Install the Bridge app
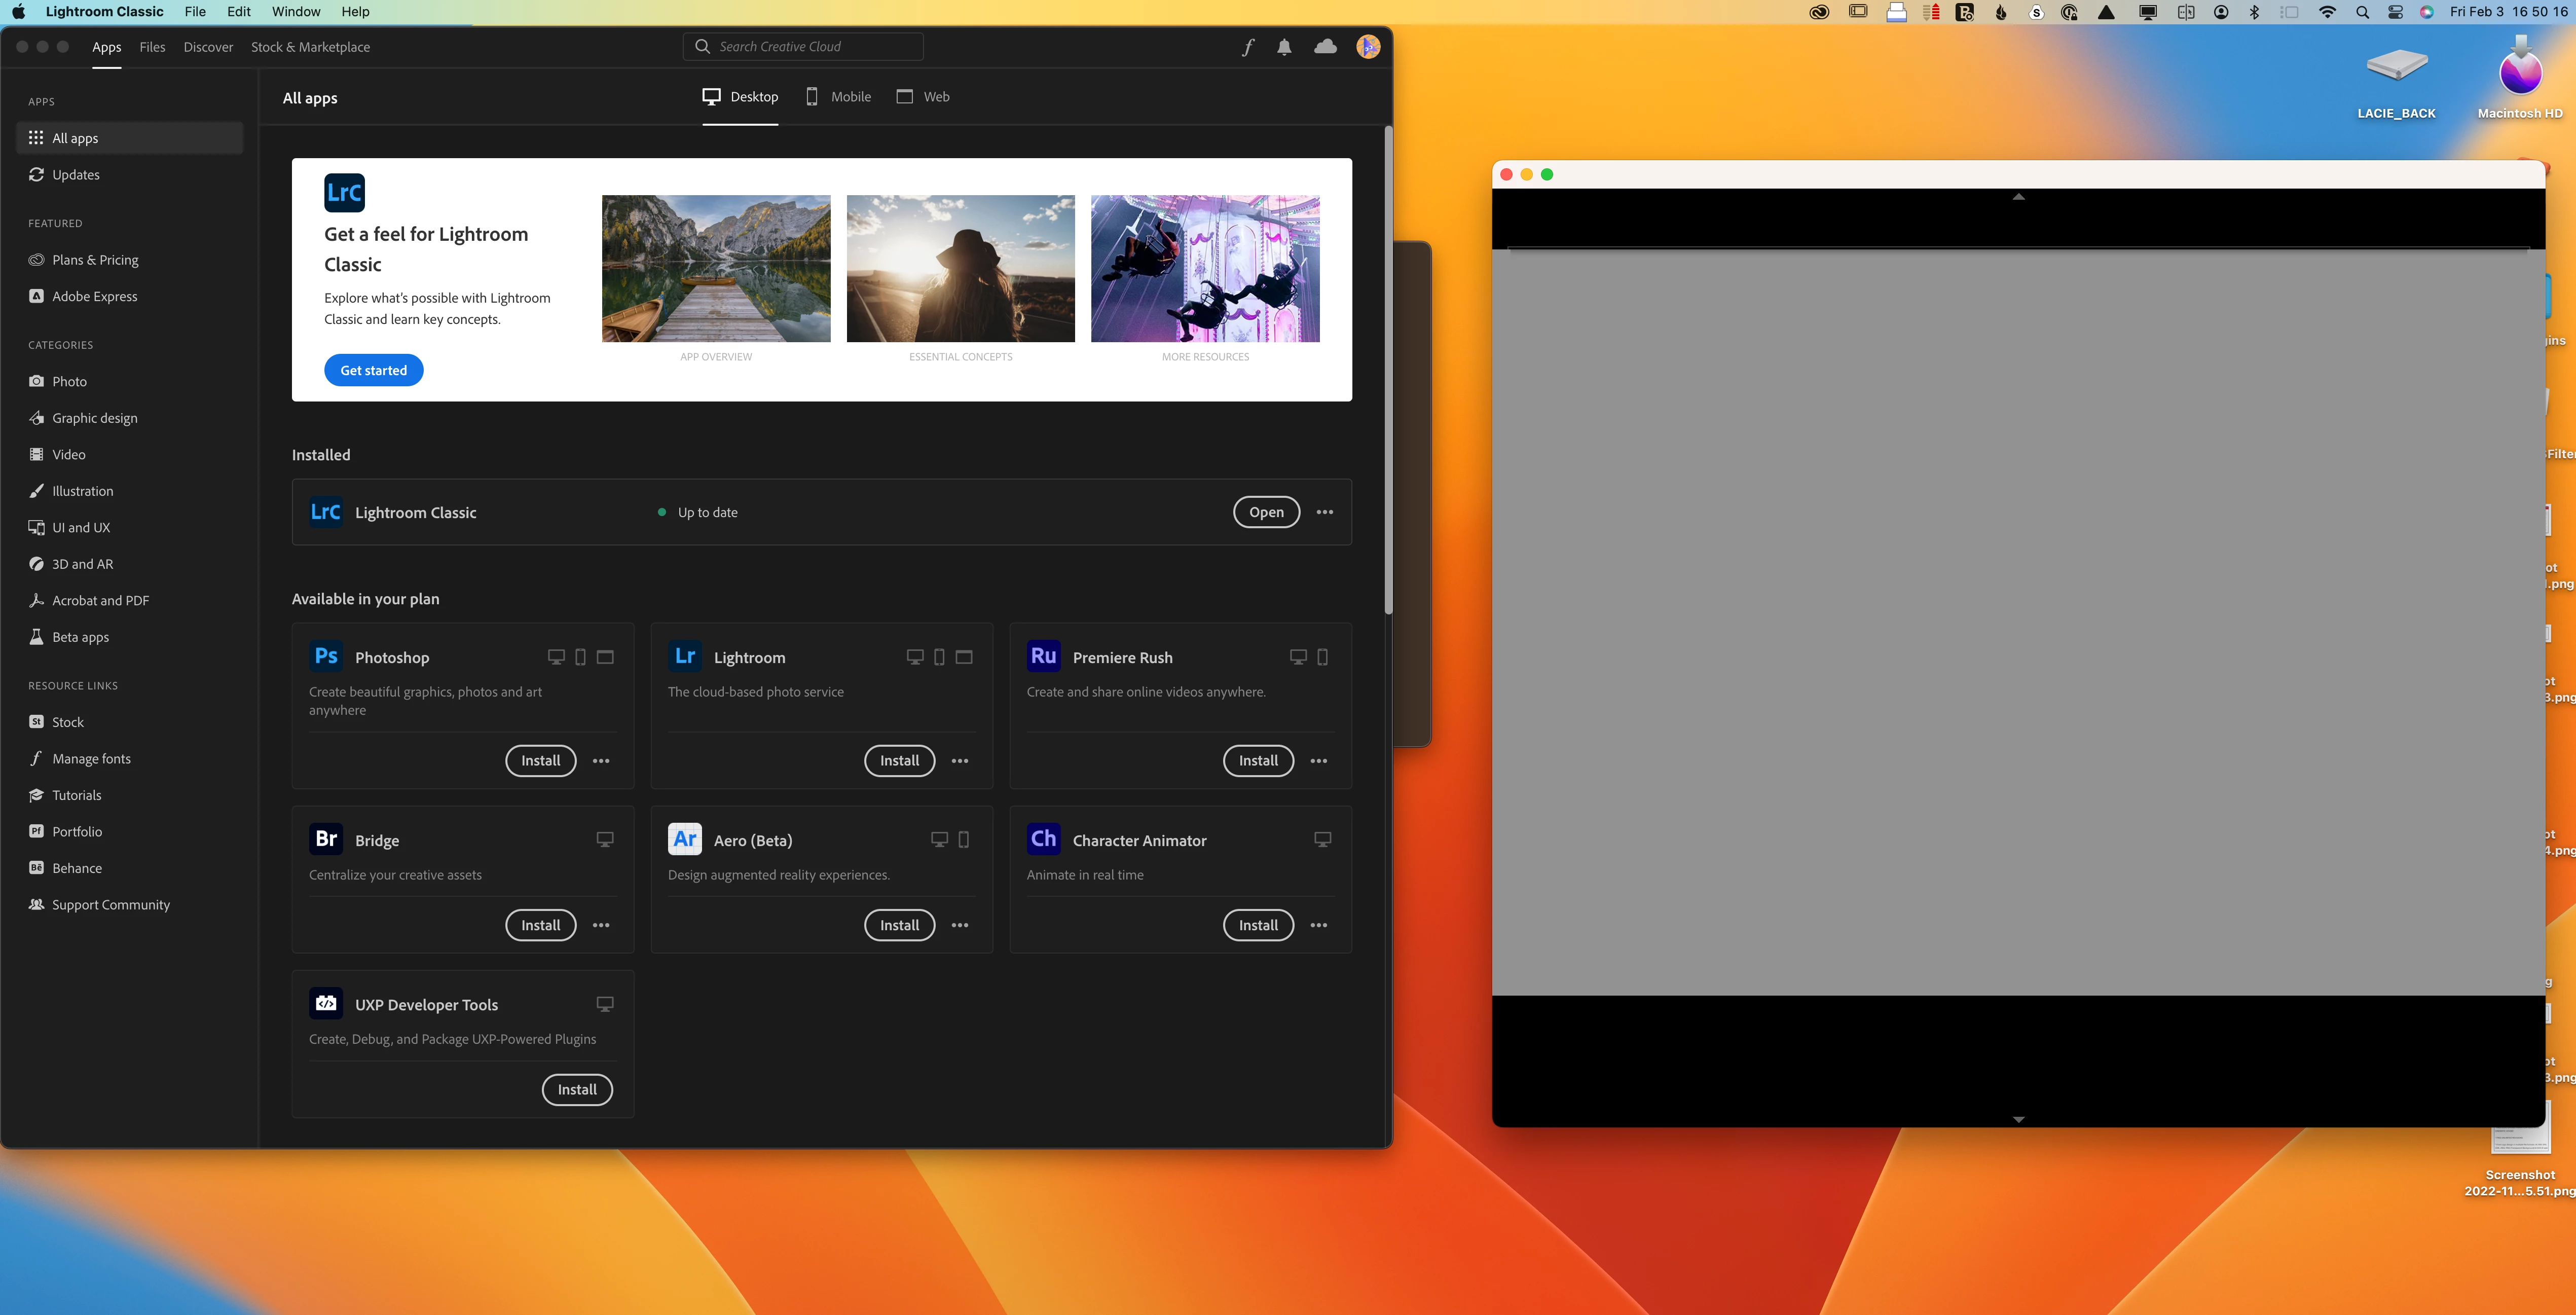This screenshot has width=2576, height=1315. click(540, 925)
